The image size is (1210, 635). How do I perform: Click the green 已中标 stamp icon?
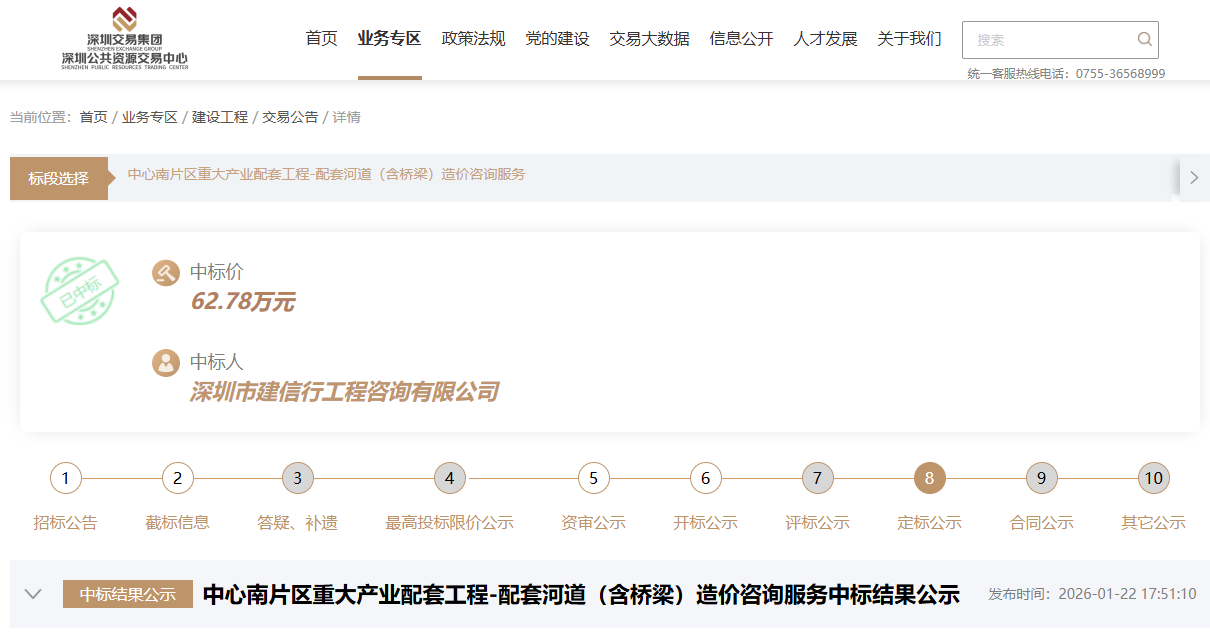80,289
